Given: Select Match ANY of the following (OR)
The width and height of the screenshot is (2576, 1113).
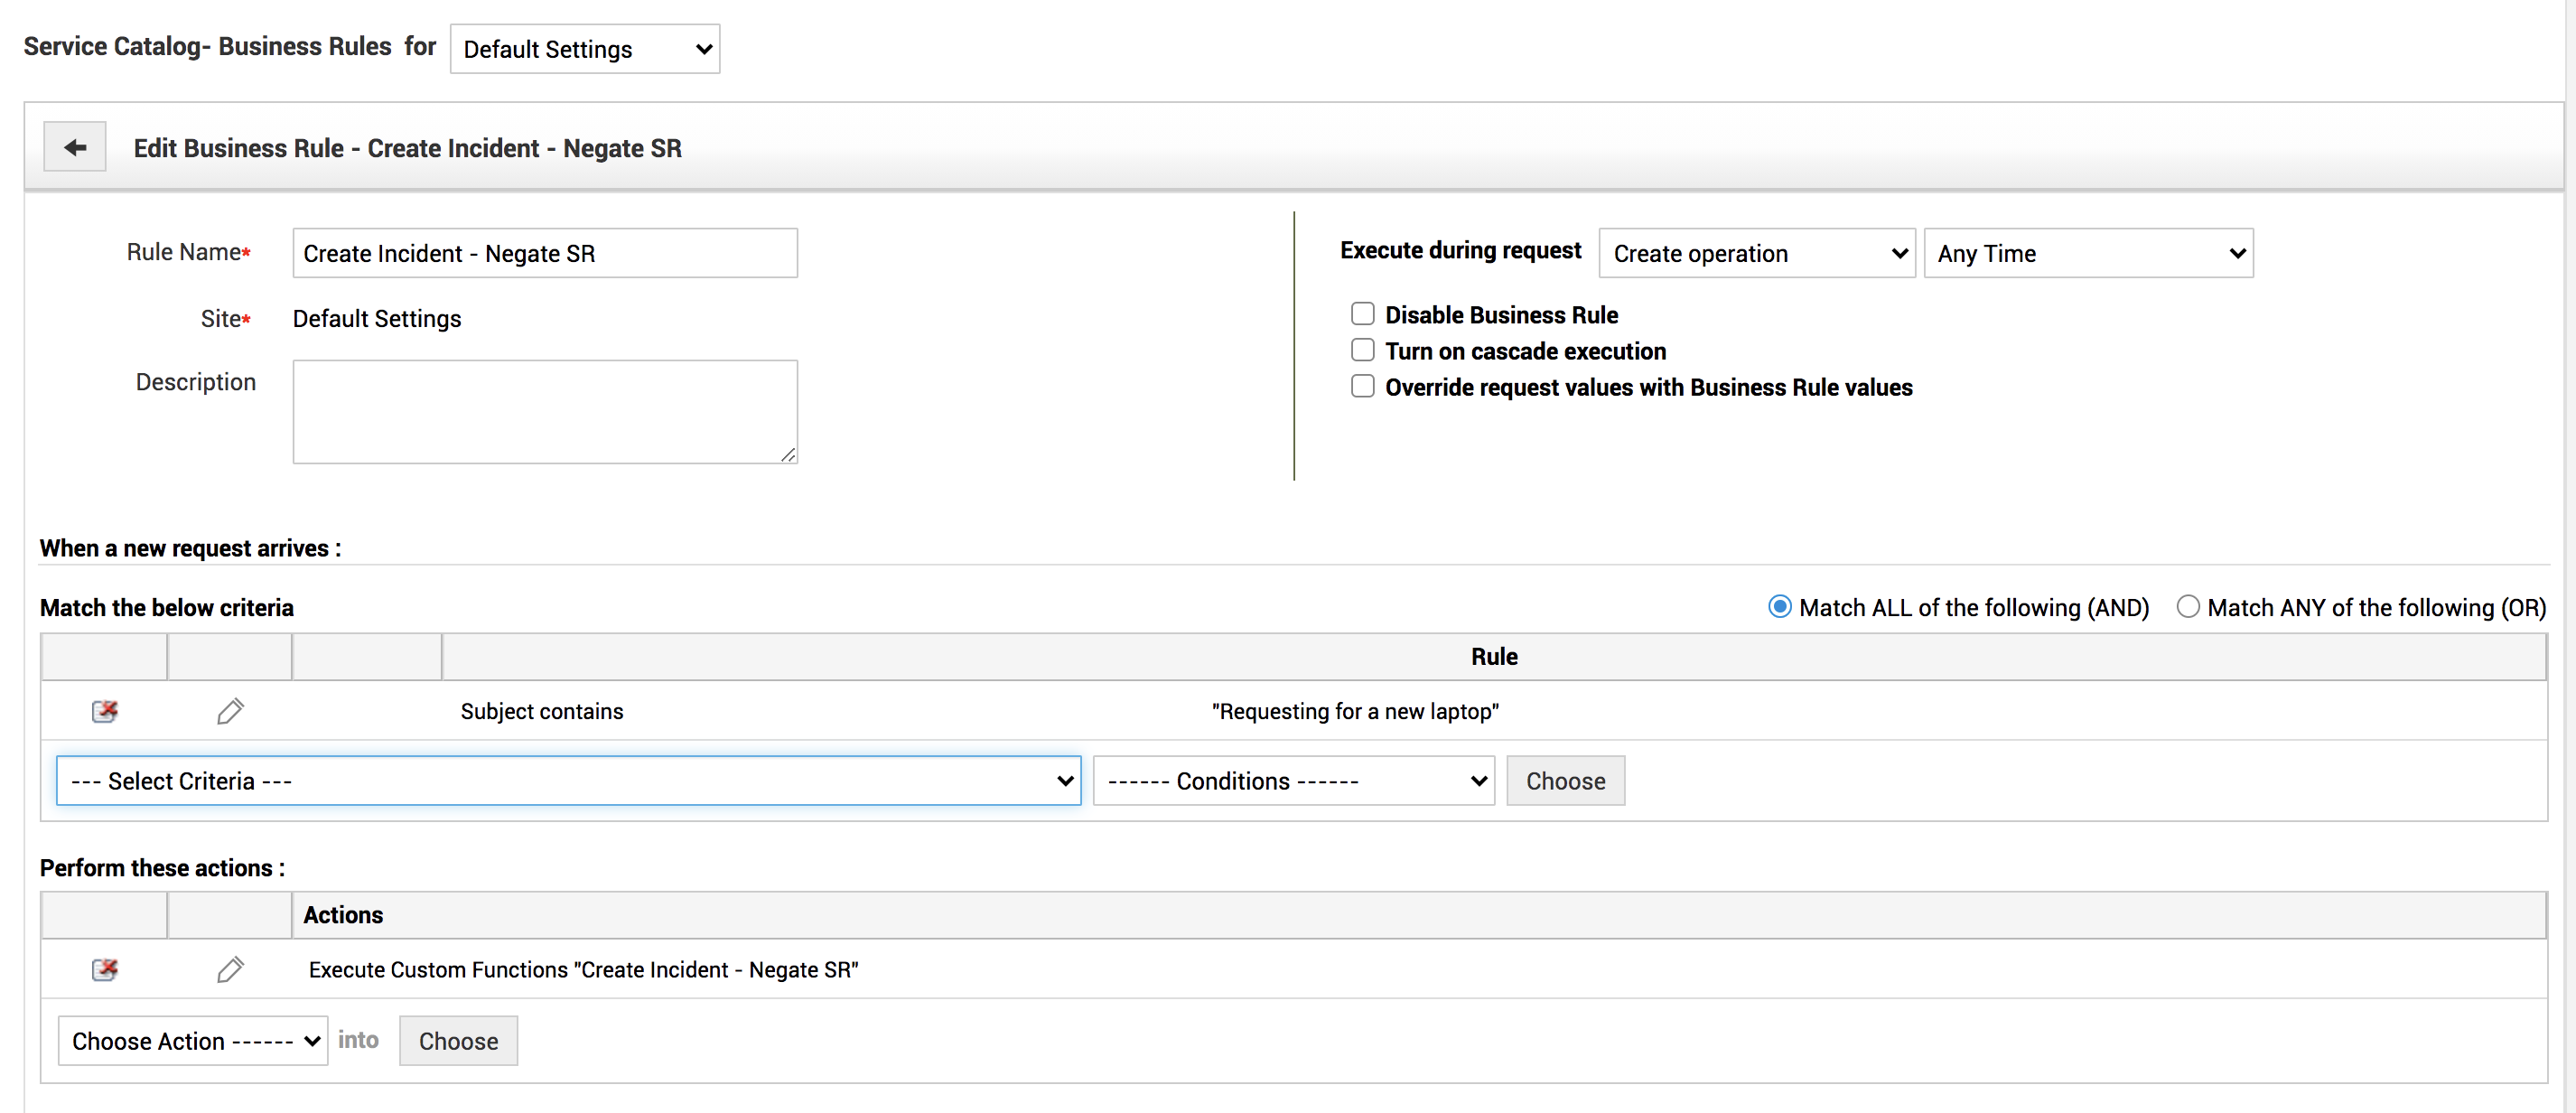Looking at the screenshot, I should pos(2187,607).
